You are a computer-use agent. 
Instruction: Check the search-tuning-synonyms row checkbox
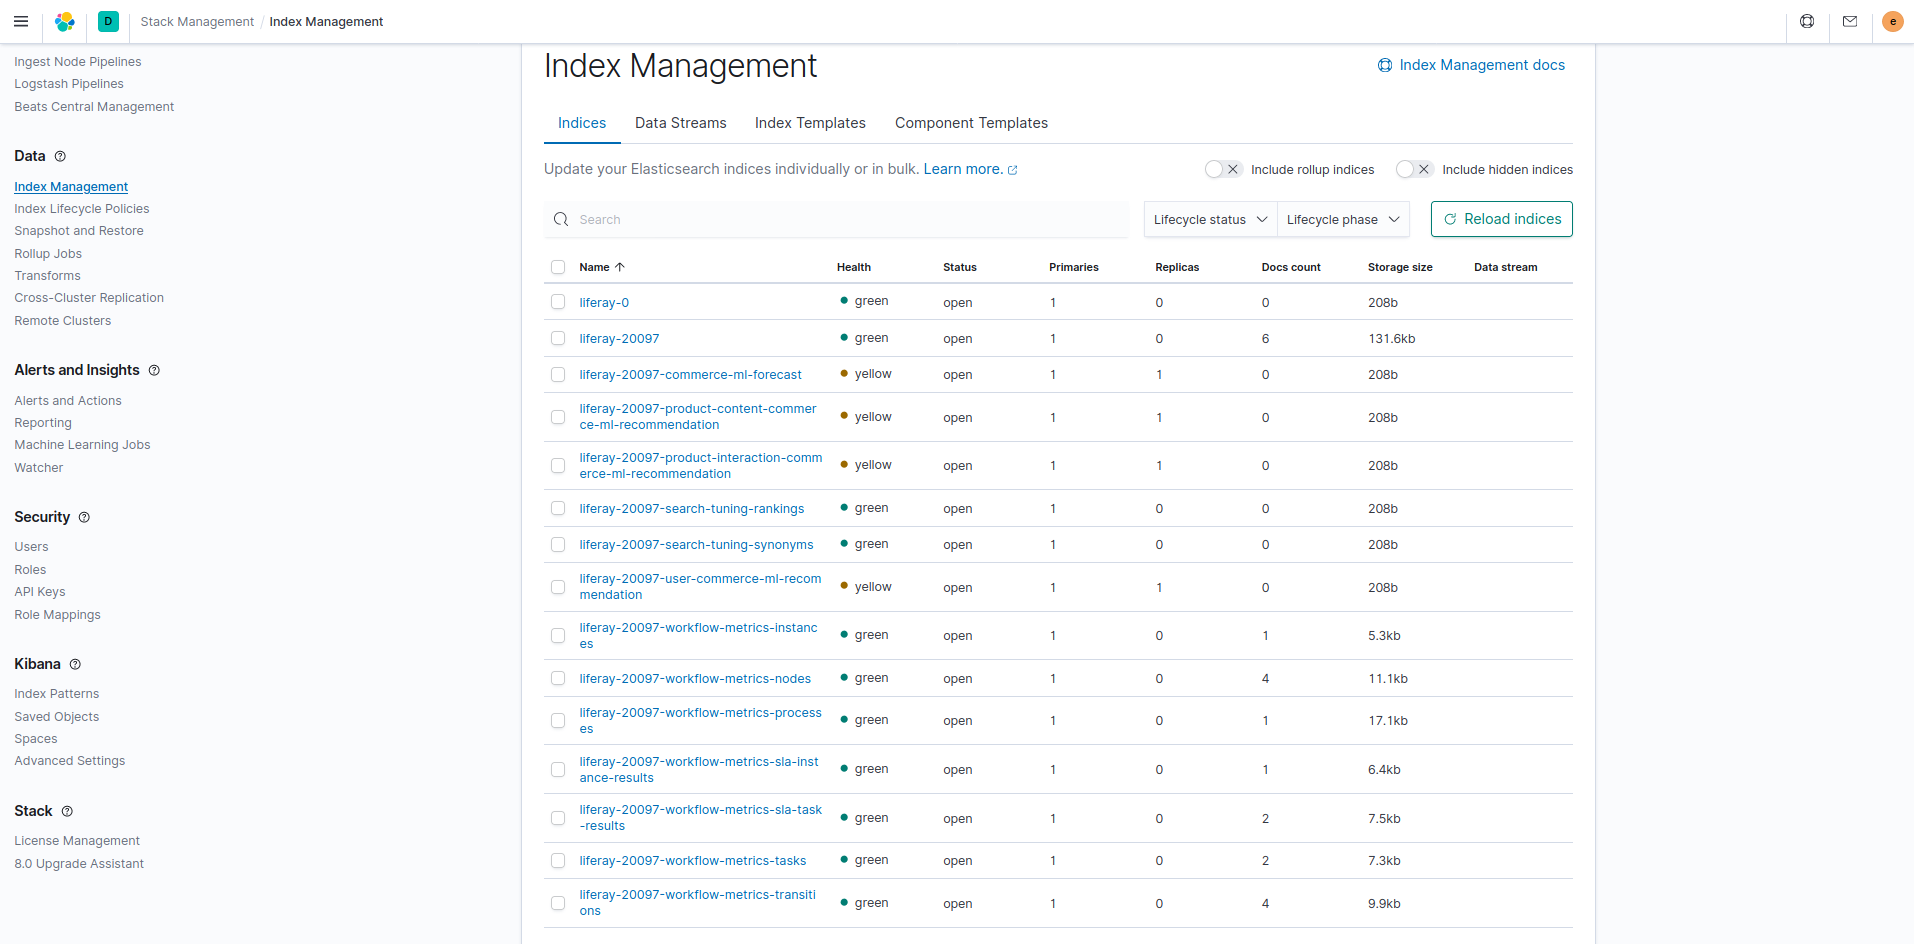click(558, 544)
